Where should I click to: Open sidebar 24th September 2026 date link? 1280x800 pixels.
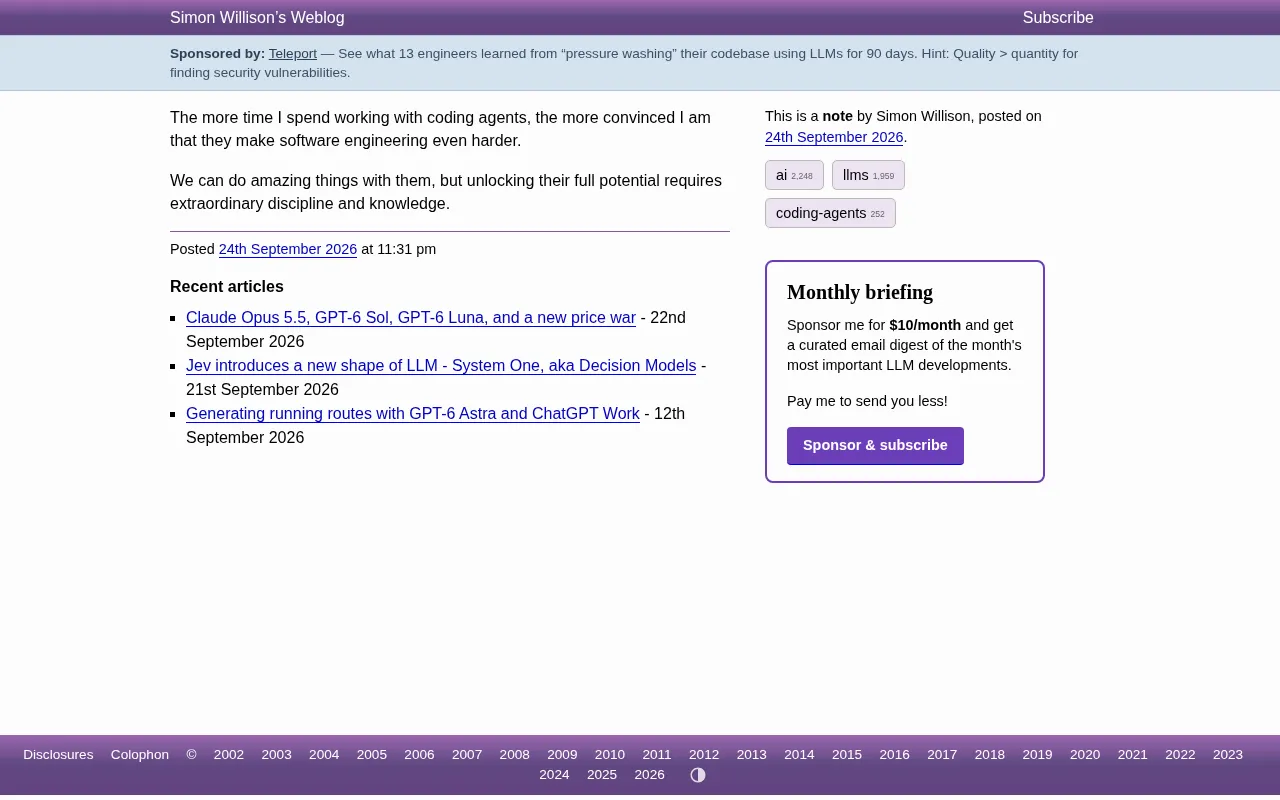point(834,138)
